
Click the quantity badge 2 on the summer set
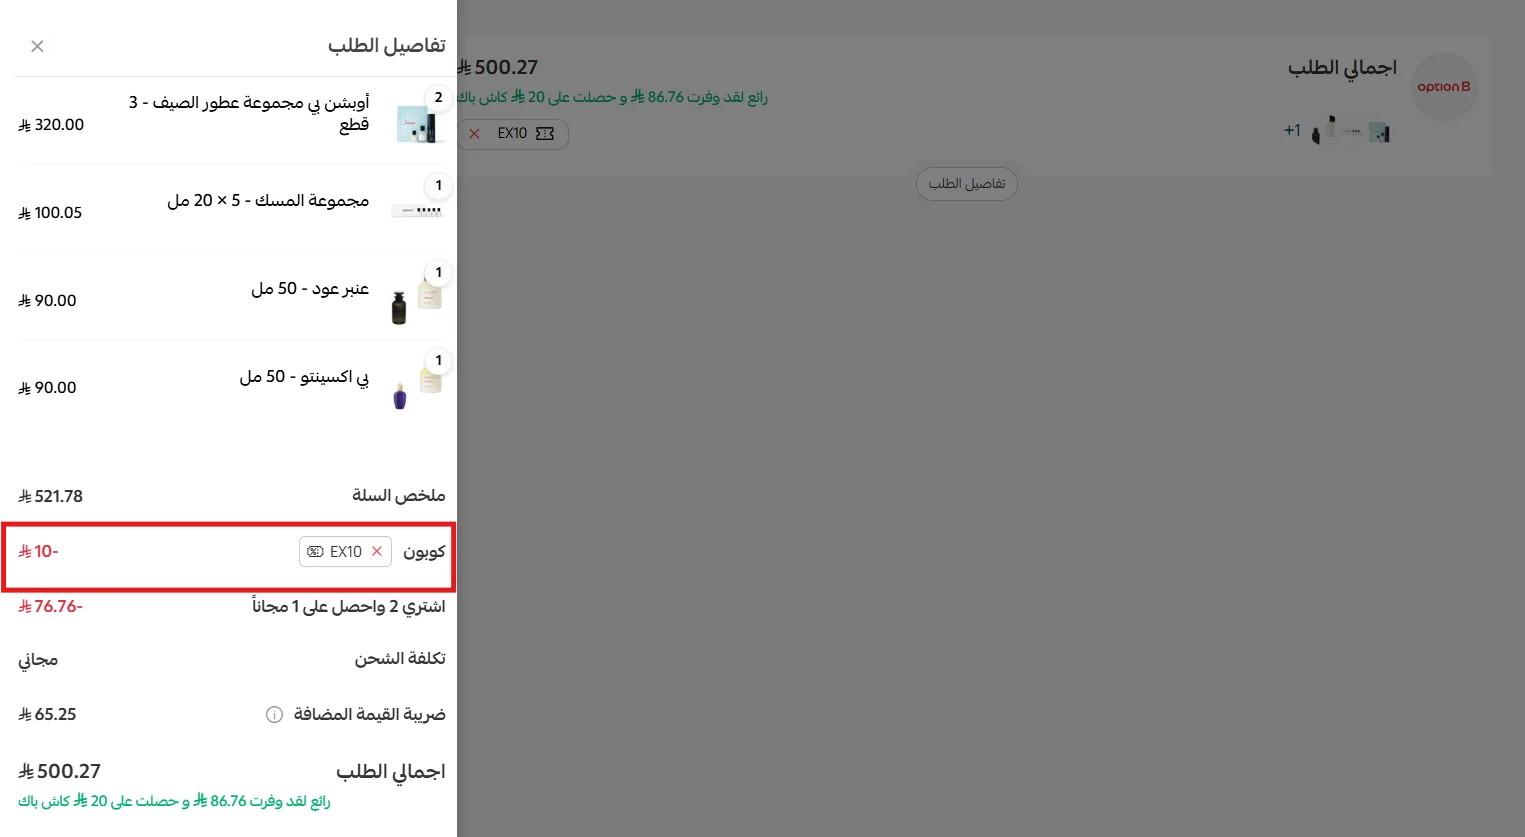click(438, 97)
